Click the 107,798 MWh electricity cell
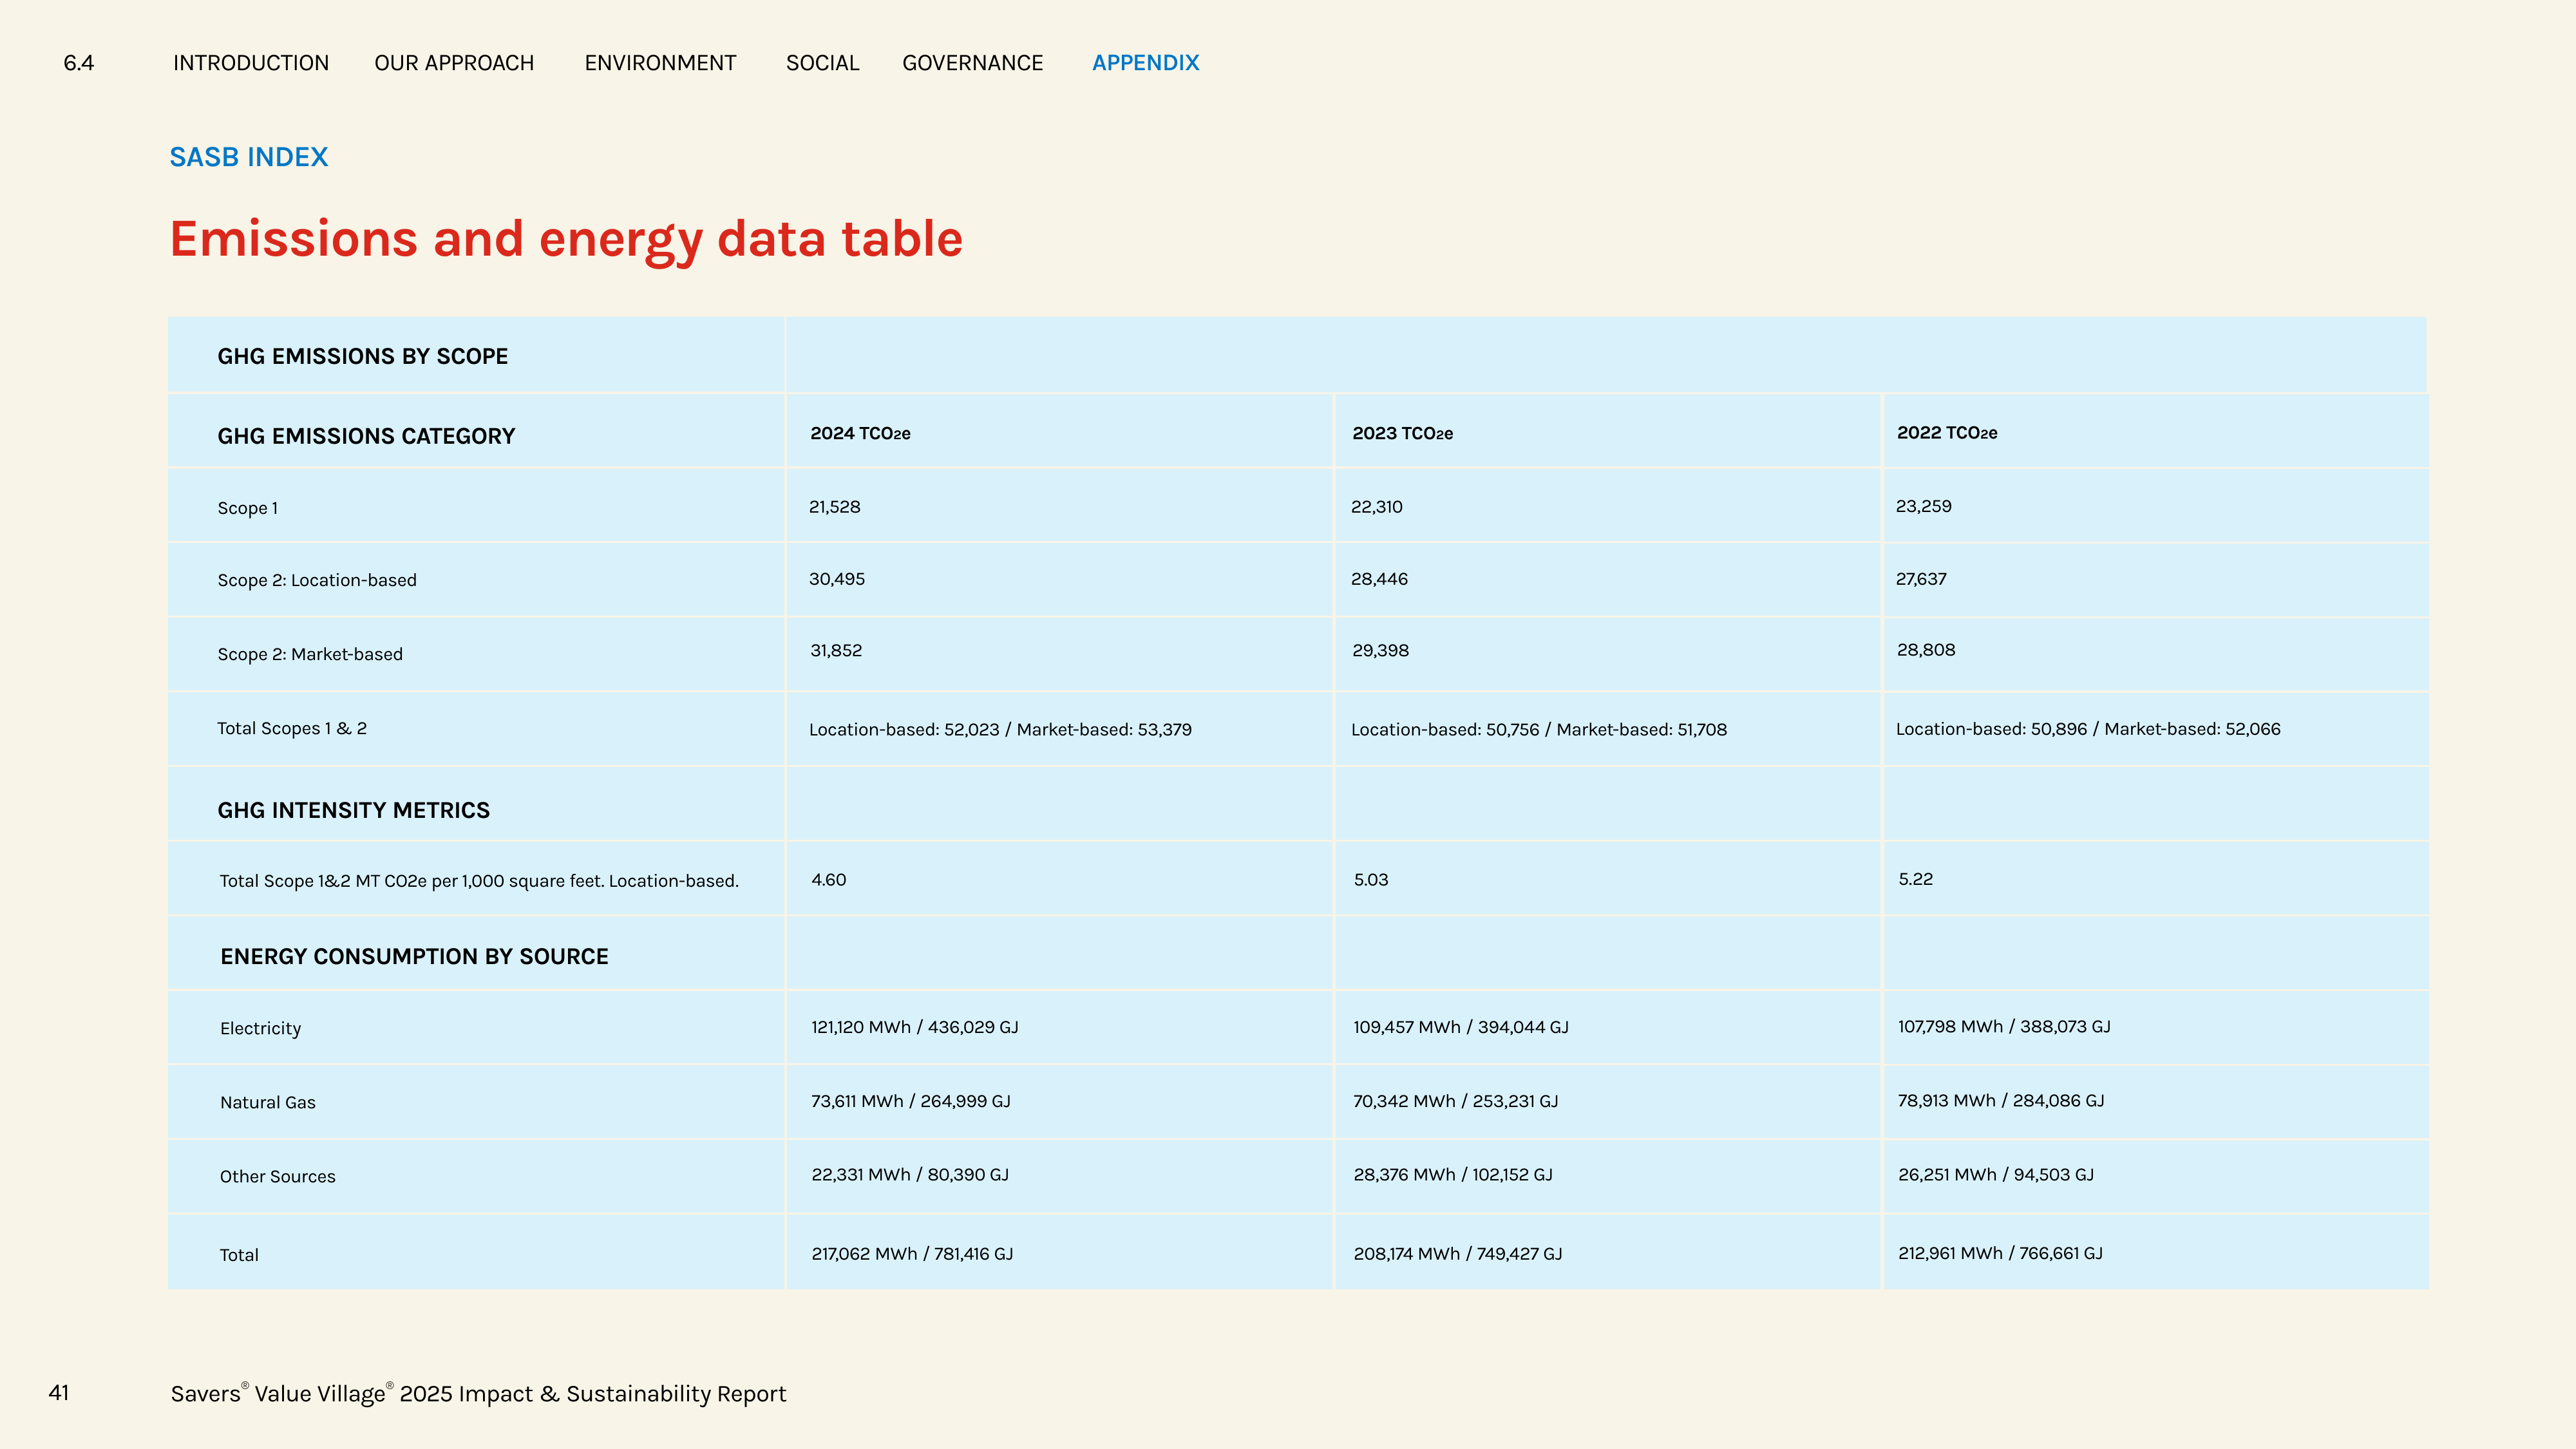Screen dimensions: 2576x1449 (x=2004, y=1026)
